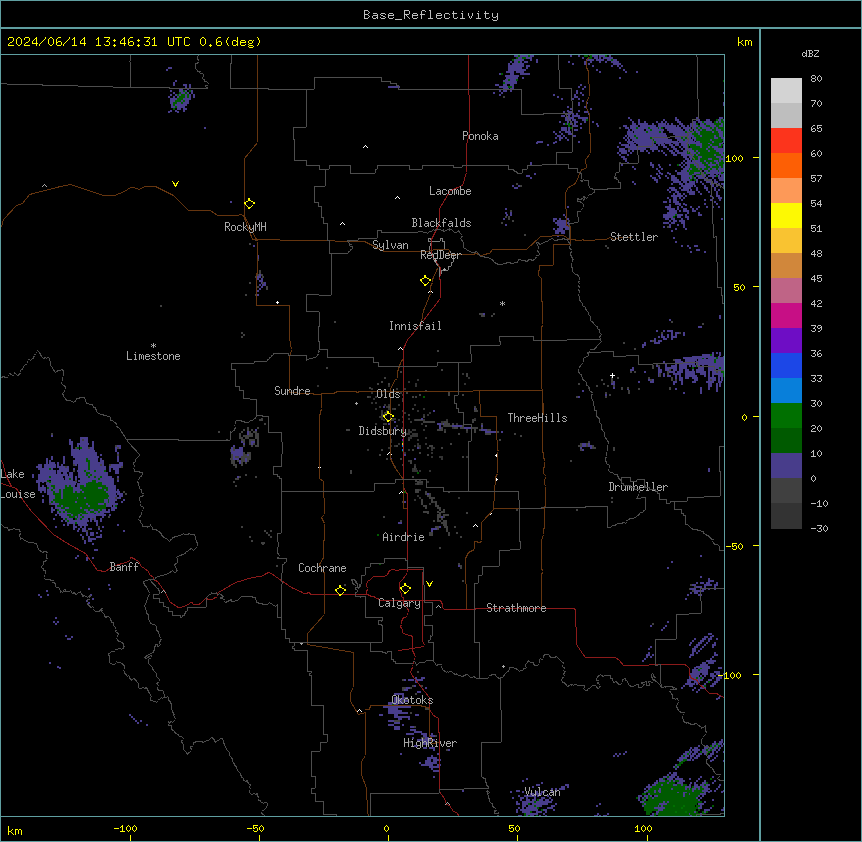Click the Strathmore town label
The width and height of the screenshot is (862, 842).
tap(516, 608)
